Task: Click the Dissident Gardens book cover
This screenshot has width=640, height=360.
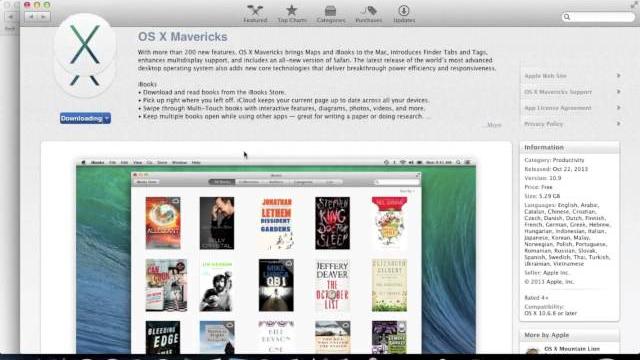Action: pos(276,223)
